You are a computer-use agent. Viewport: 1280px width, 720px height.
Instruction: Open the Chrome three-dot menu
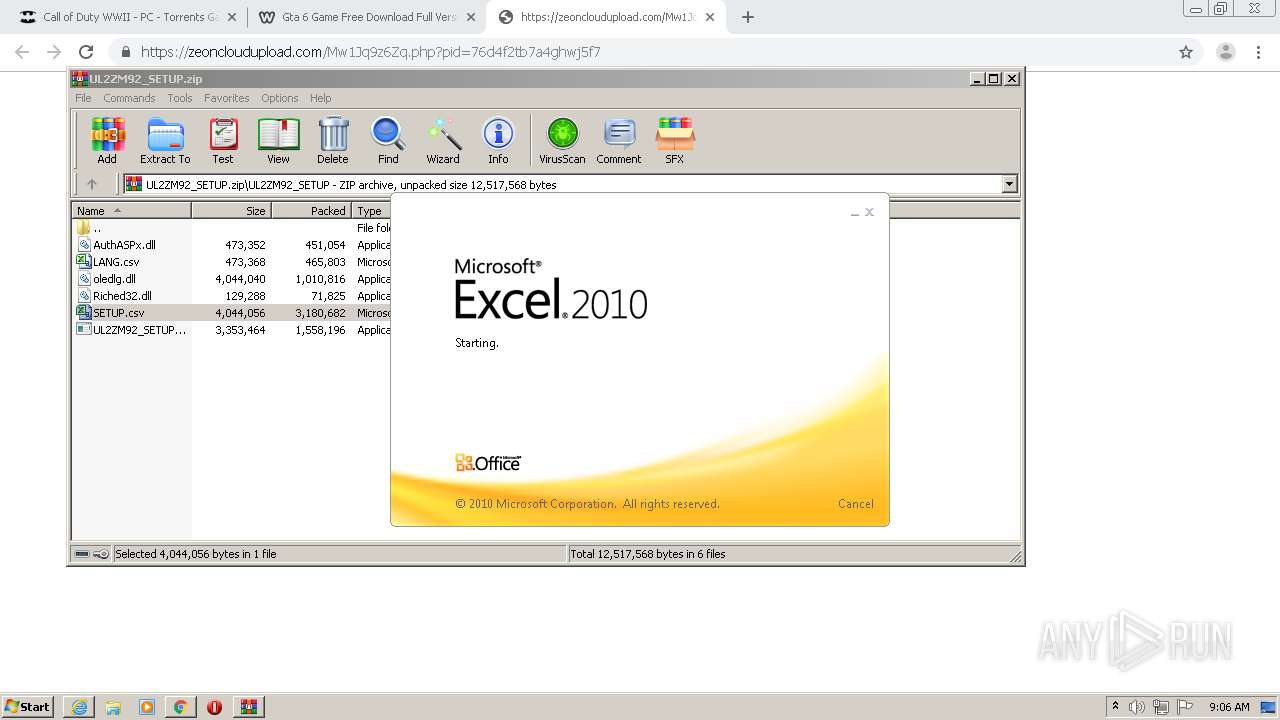(1259, 52)
